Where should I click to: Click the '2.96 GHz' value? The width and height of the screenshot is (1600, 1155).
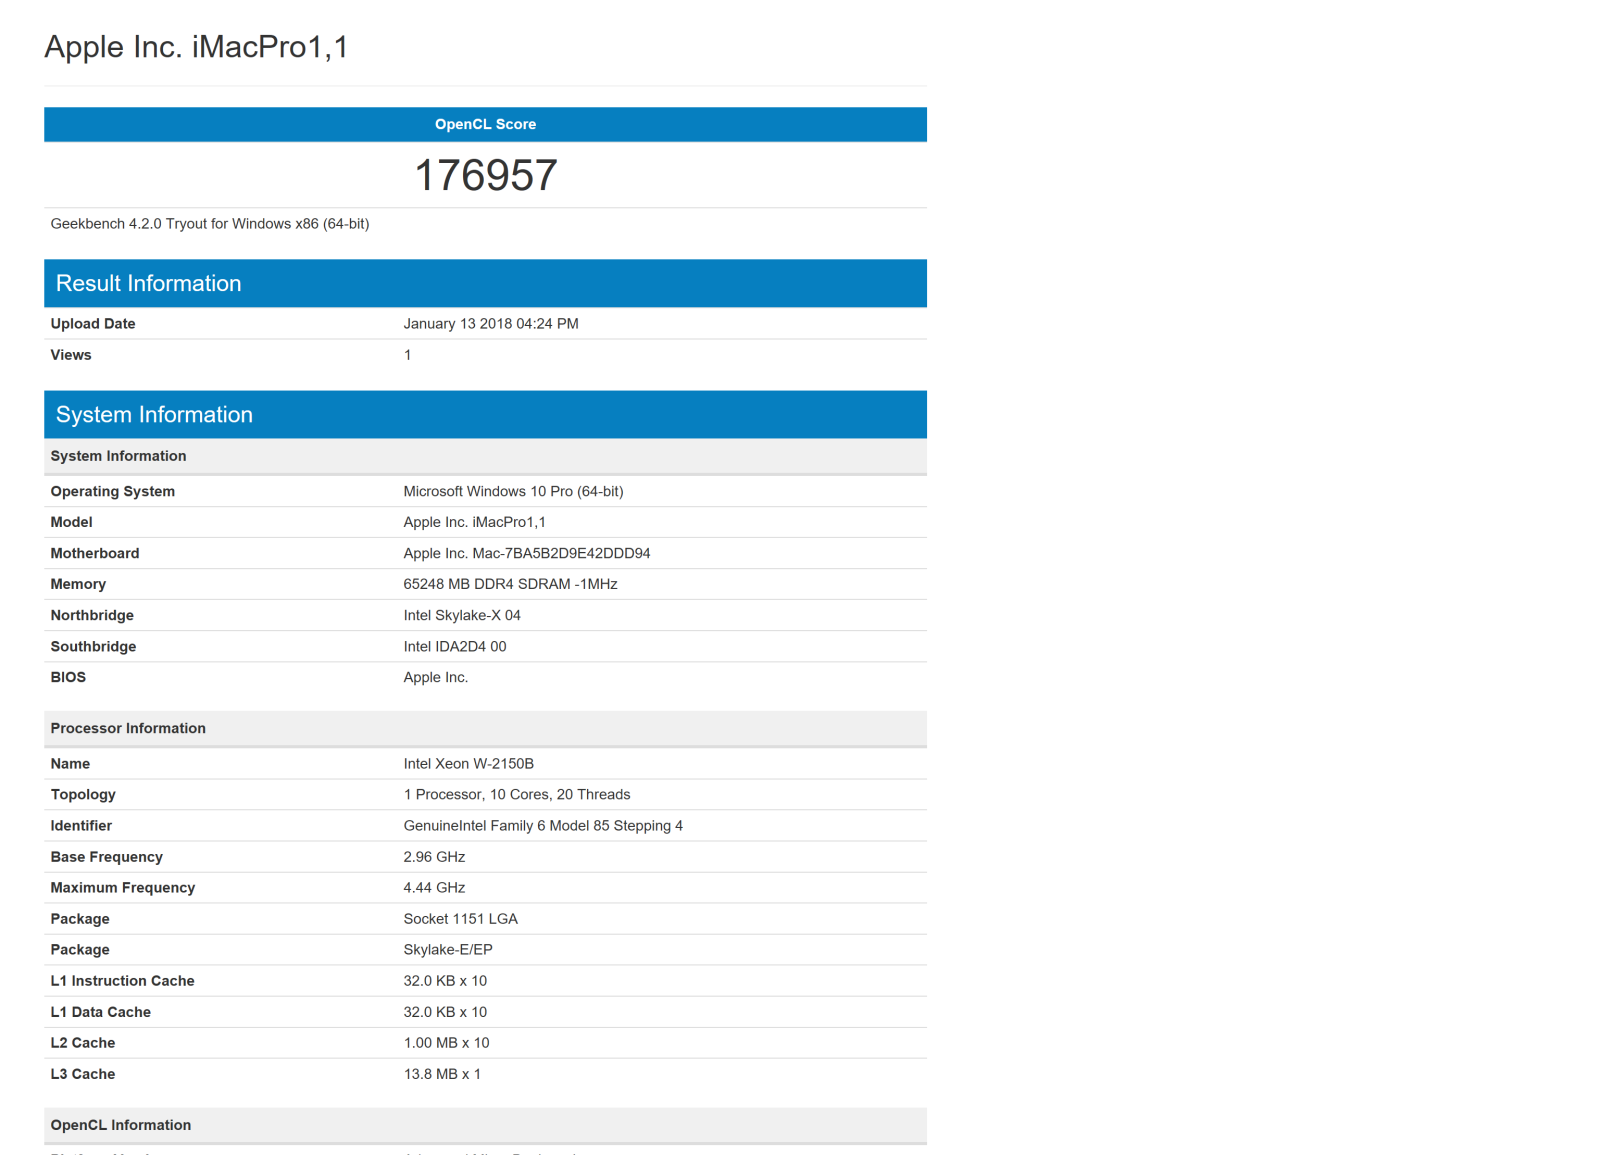point(434,857)
